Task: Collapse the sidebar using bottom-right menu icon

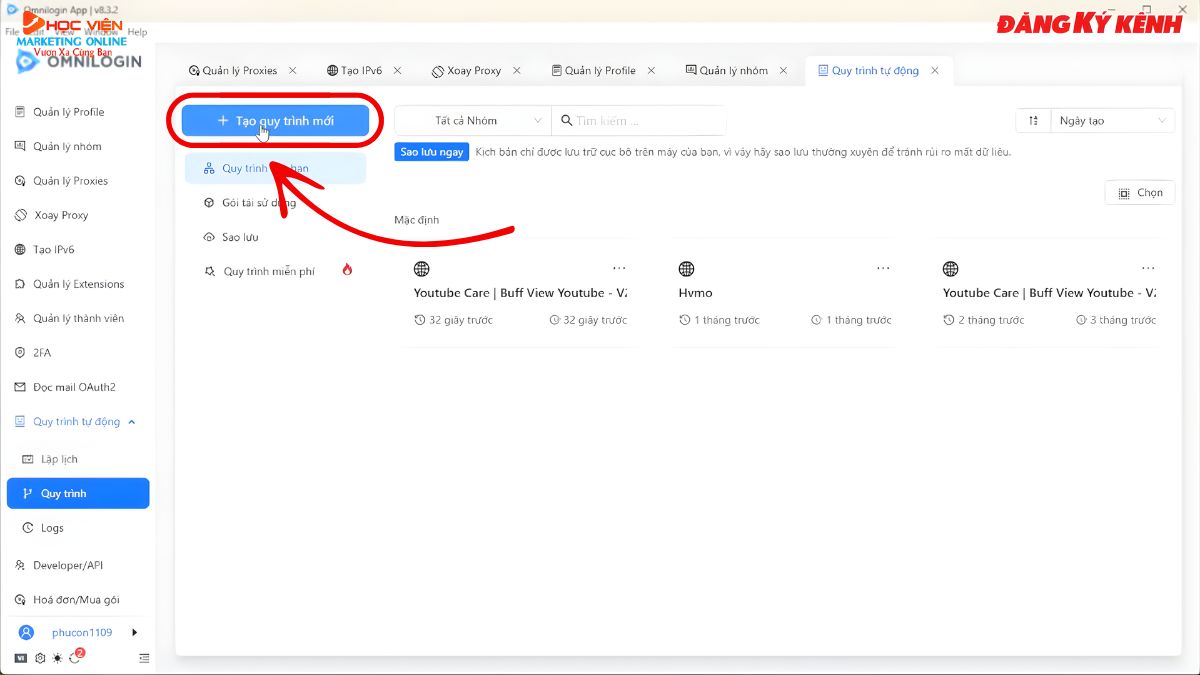Action: tap(144, 658)
